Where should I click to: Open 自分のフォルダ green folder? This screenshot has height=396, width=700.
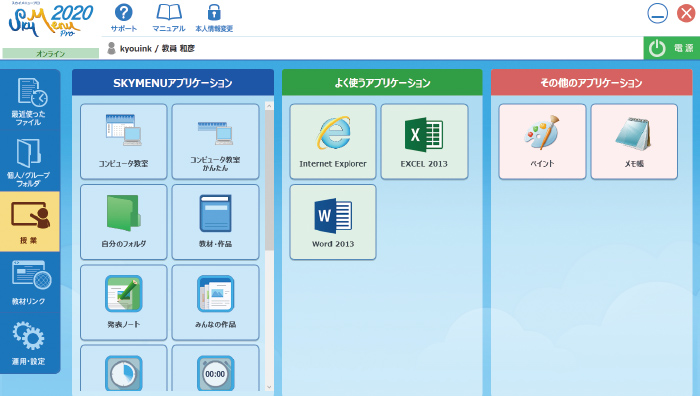point(124,222)
